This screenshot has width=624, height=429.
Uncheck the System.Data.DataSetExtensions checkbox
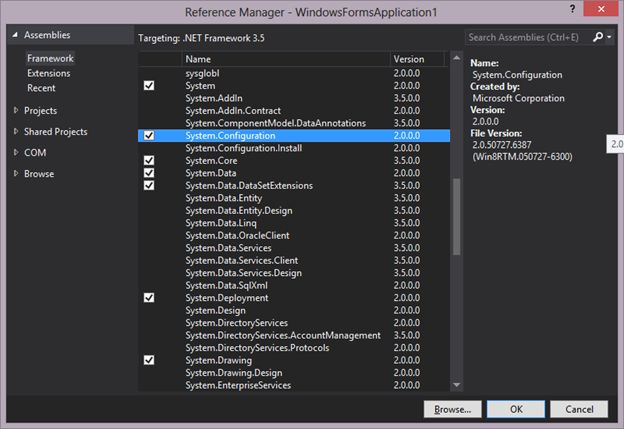(x=149, y=185)
